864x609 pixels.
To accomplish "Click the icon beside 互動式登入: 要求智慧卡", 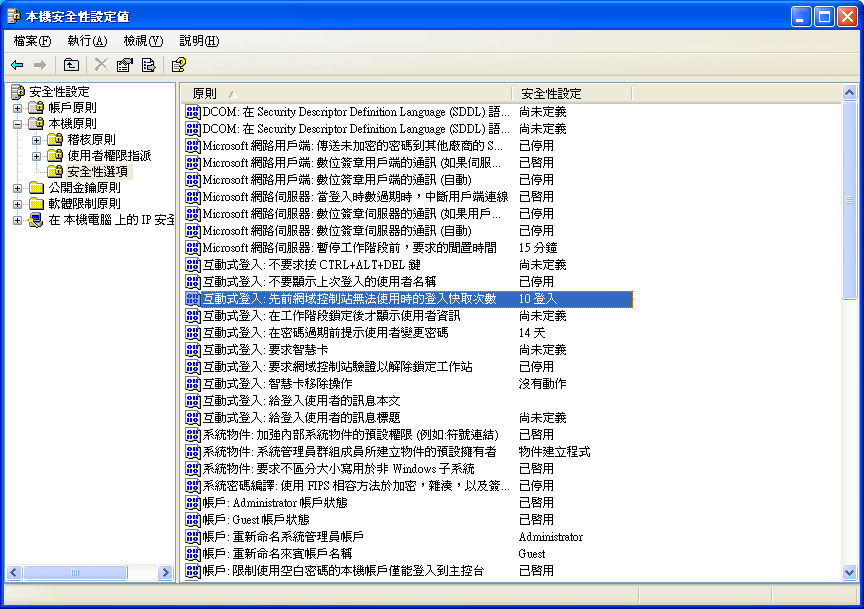I will (193, 350).
